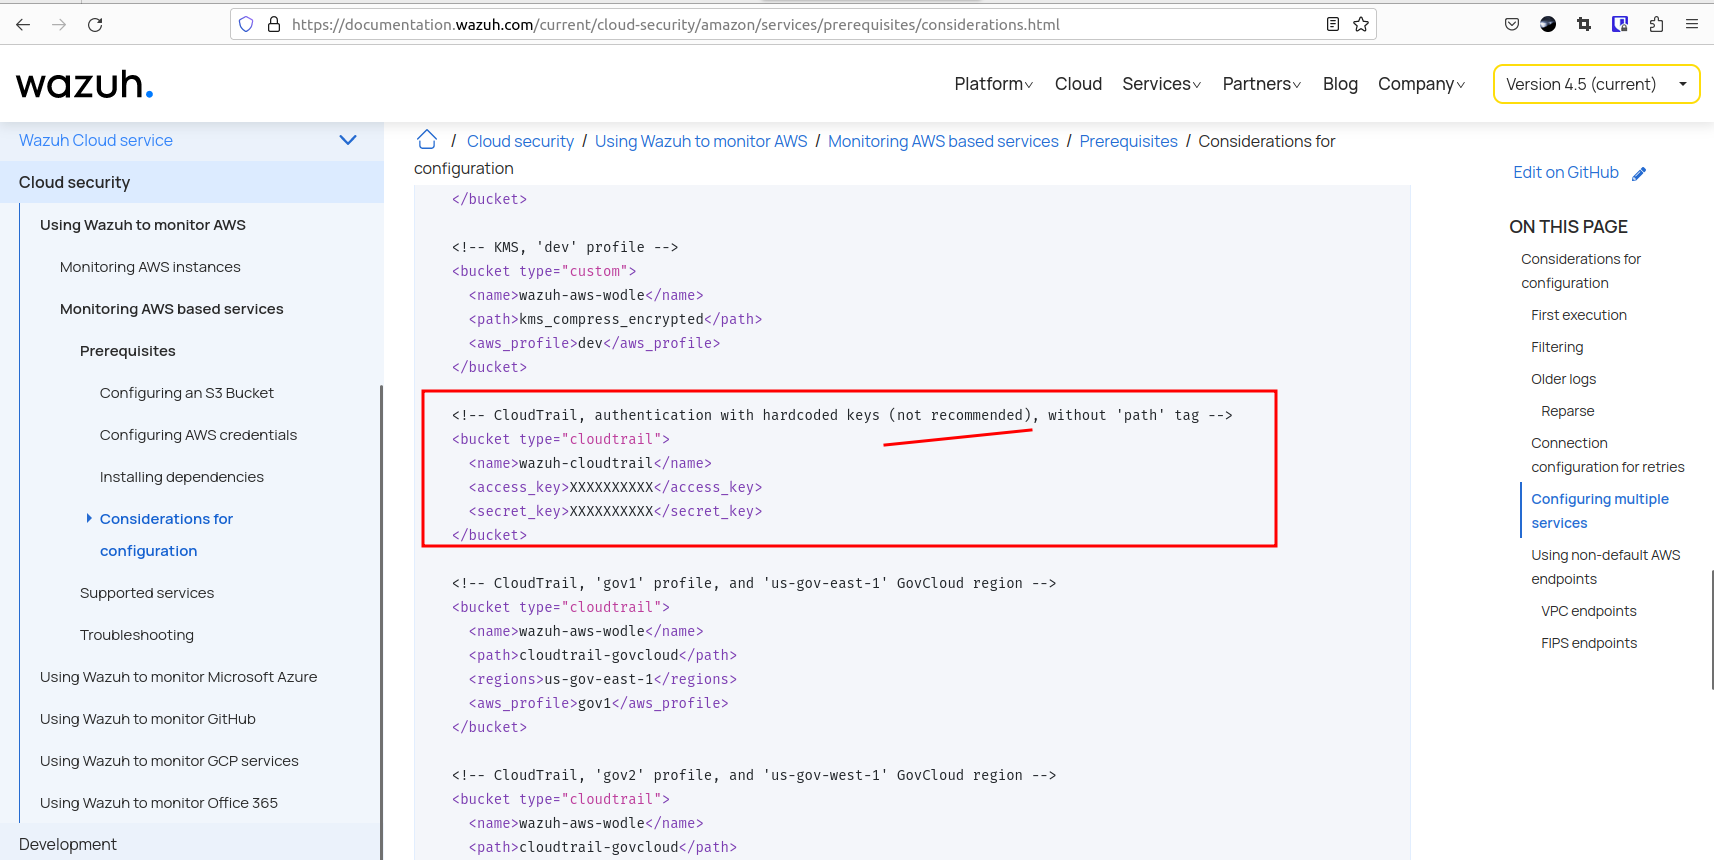
Task: Jump to First execution section
Action: [1579, 315]
